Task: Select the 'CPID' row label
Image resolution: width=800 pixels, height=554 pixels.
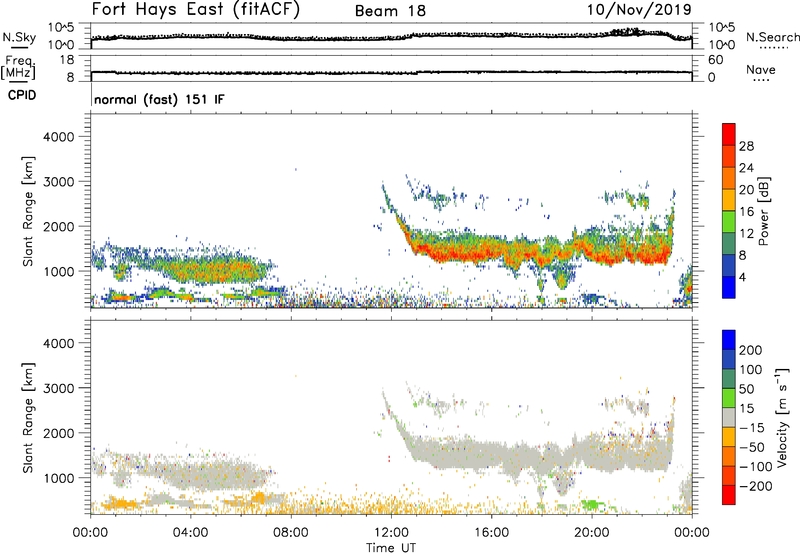Action: 22,95
